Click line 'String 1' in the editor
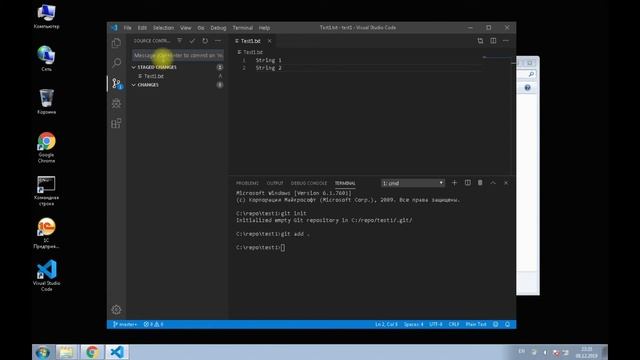Image resolution: width=640 pixels, height=360 pixels. 268,60
